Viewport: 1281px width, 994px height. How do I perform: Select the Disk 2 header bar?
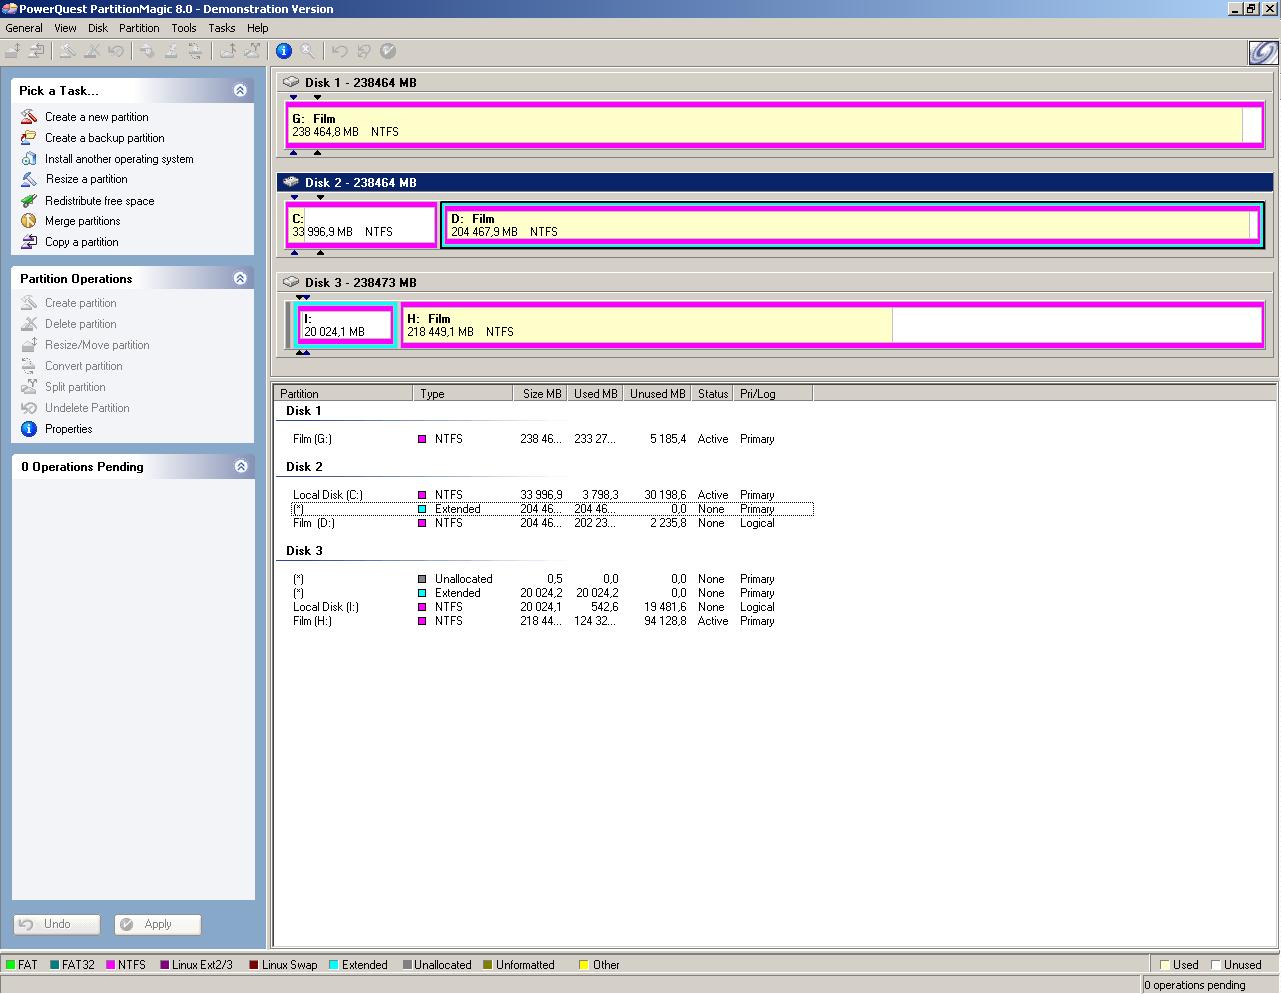click(x=775, y=182)
